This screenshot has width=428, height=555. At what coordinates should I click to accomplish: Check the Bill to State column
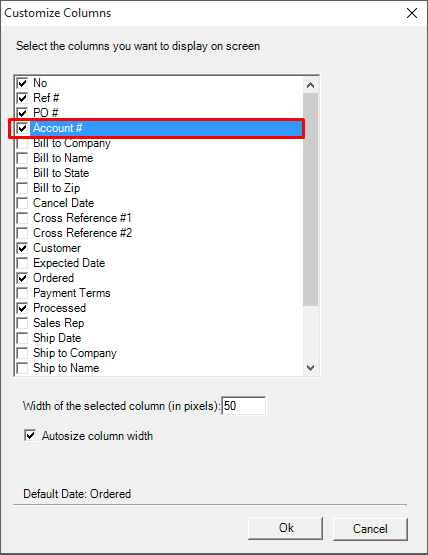pos(22,173)
